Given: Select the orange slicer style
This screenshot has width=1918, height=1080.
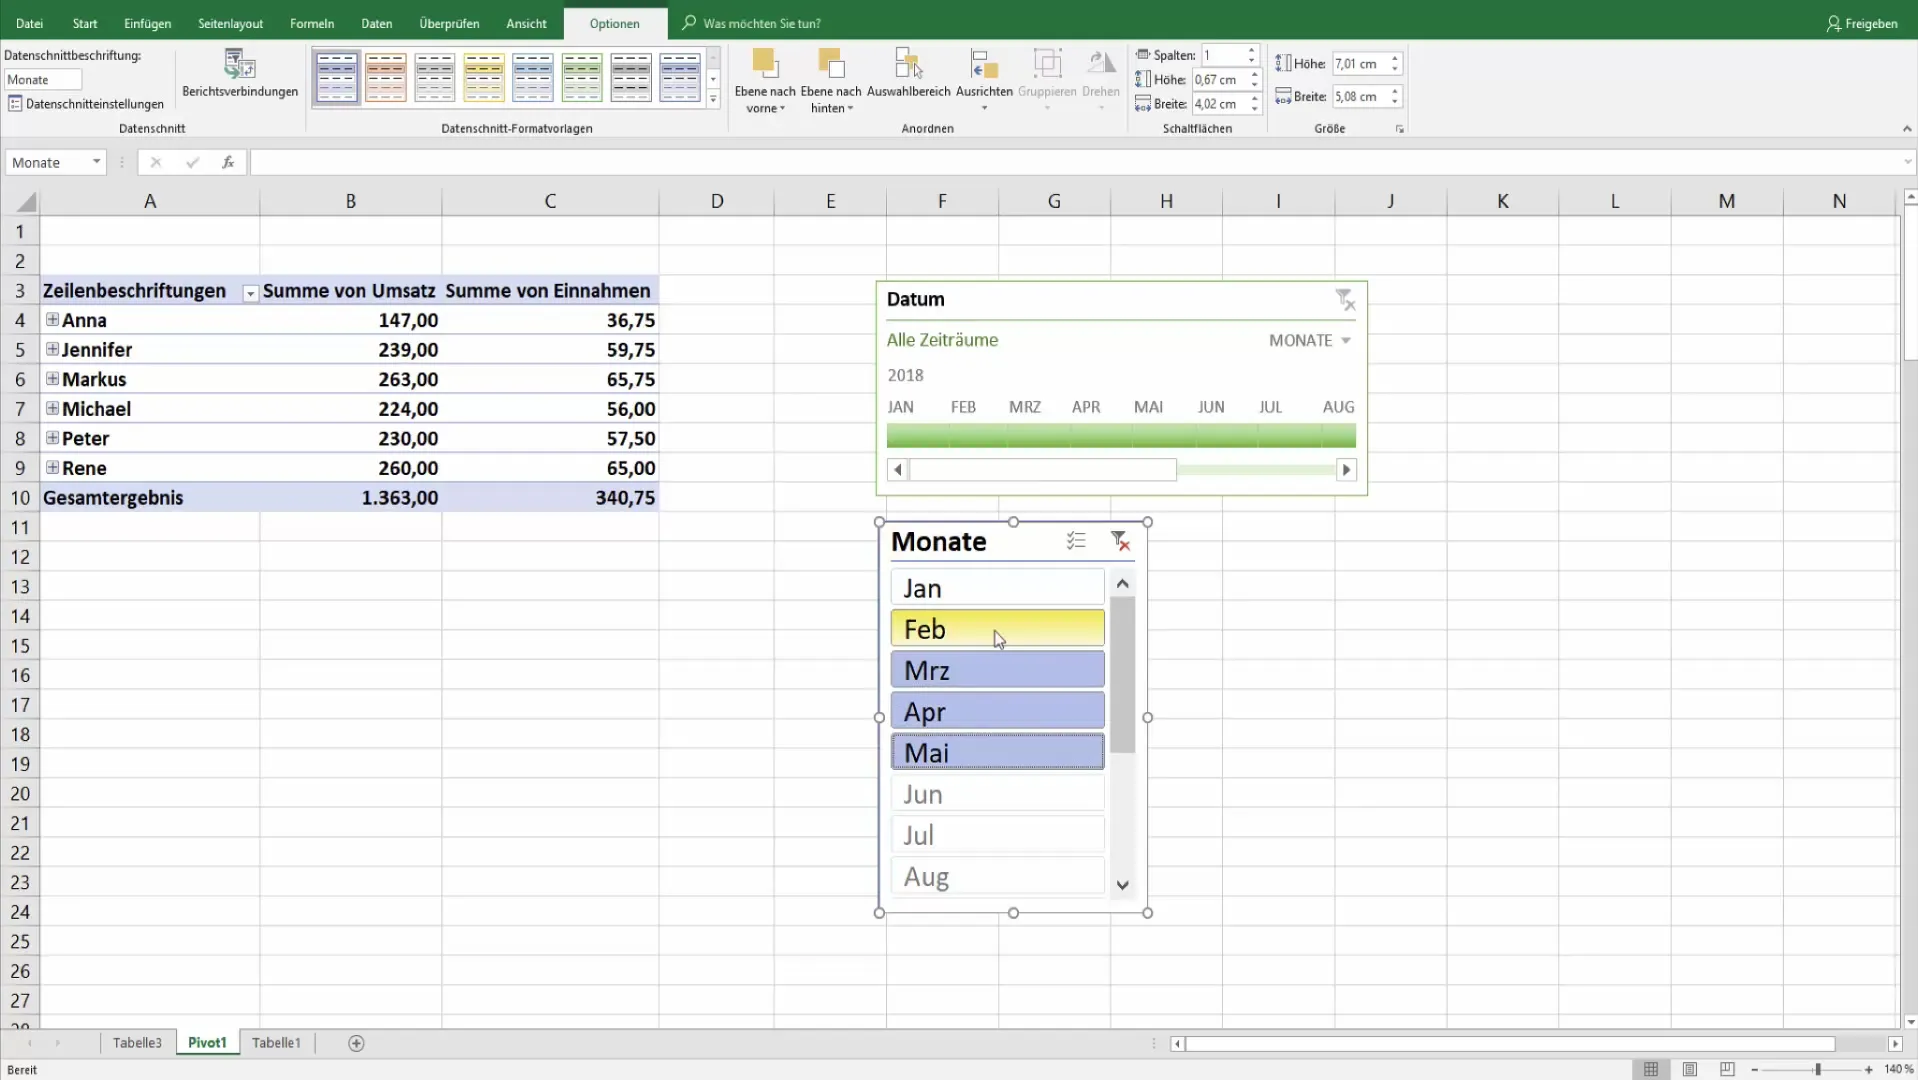Looking at the screenshot, I should (x=386, y=77).
